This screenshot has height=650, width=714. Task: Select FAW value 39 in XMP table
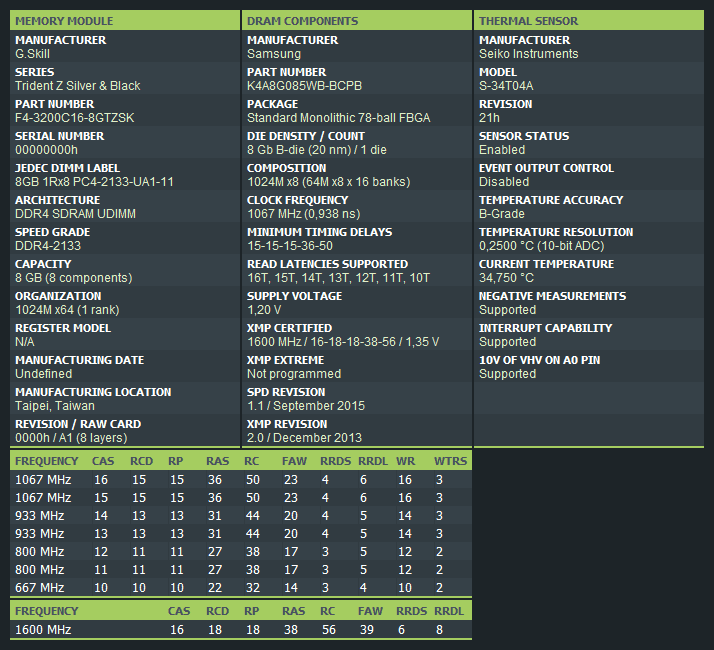[x=367, y=630]
